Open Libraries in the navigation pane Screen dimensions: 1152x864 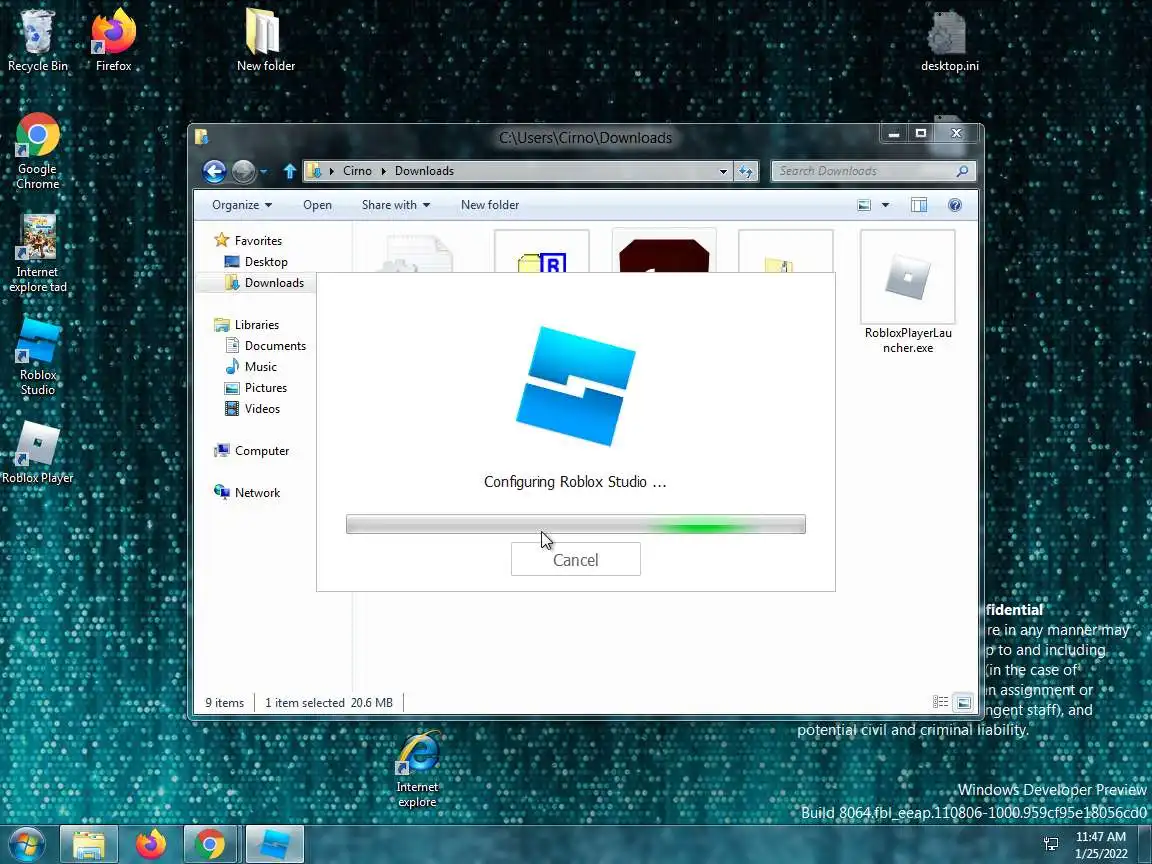246,325
